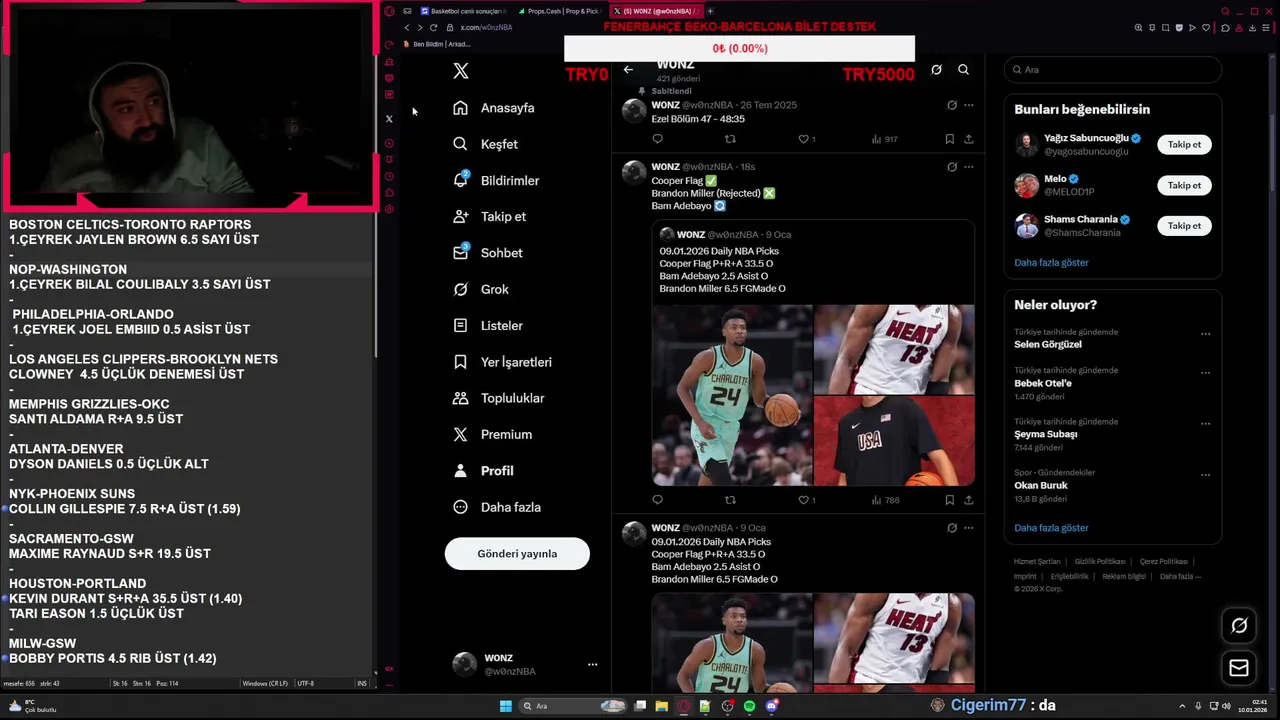Open floating Grok button at lower right

click(x=1239, y=625)
